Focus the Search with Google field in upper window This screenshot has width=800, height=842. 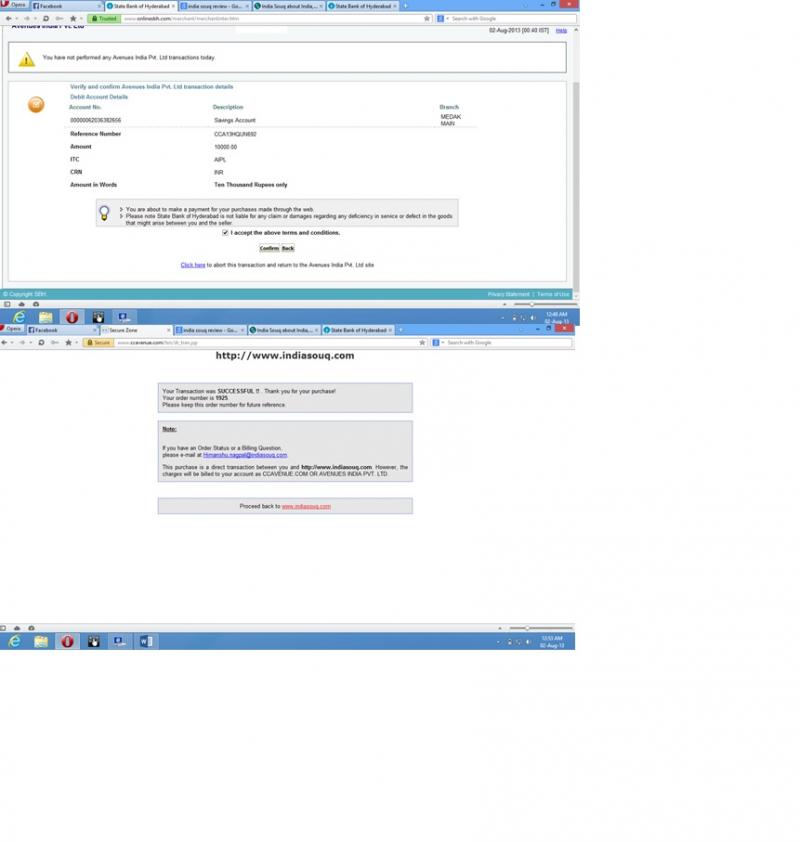513,19
